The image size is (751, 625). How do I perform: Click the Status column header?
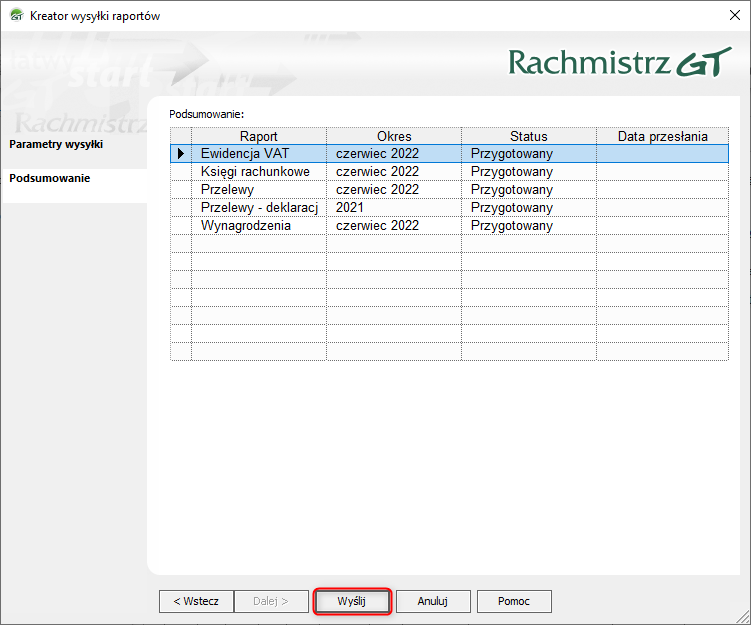coord(529,136)
